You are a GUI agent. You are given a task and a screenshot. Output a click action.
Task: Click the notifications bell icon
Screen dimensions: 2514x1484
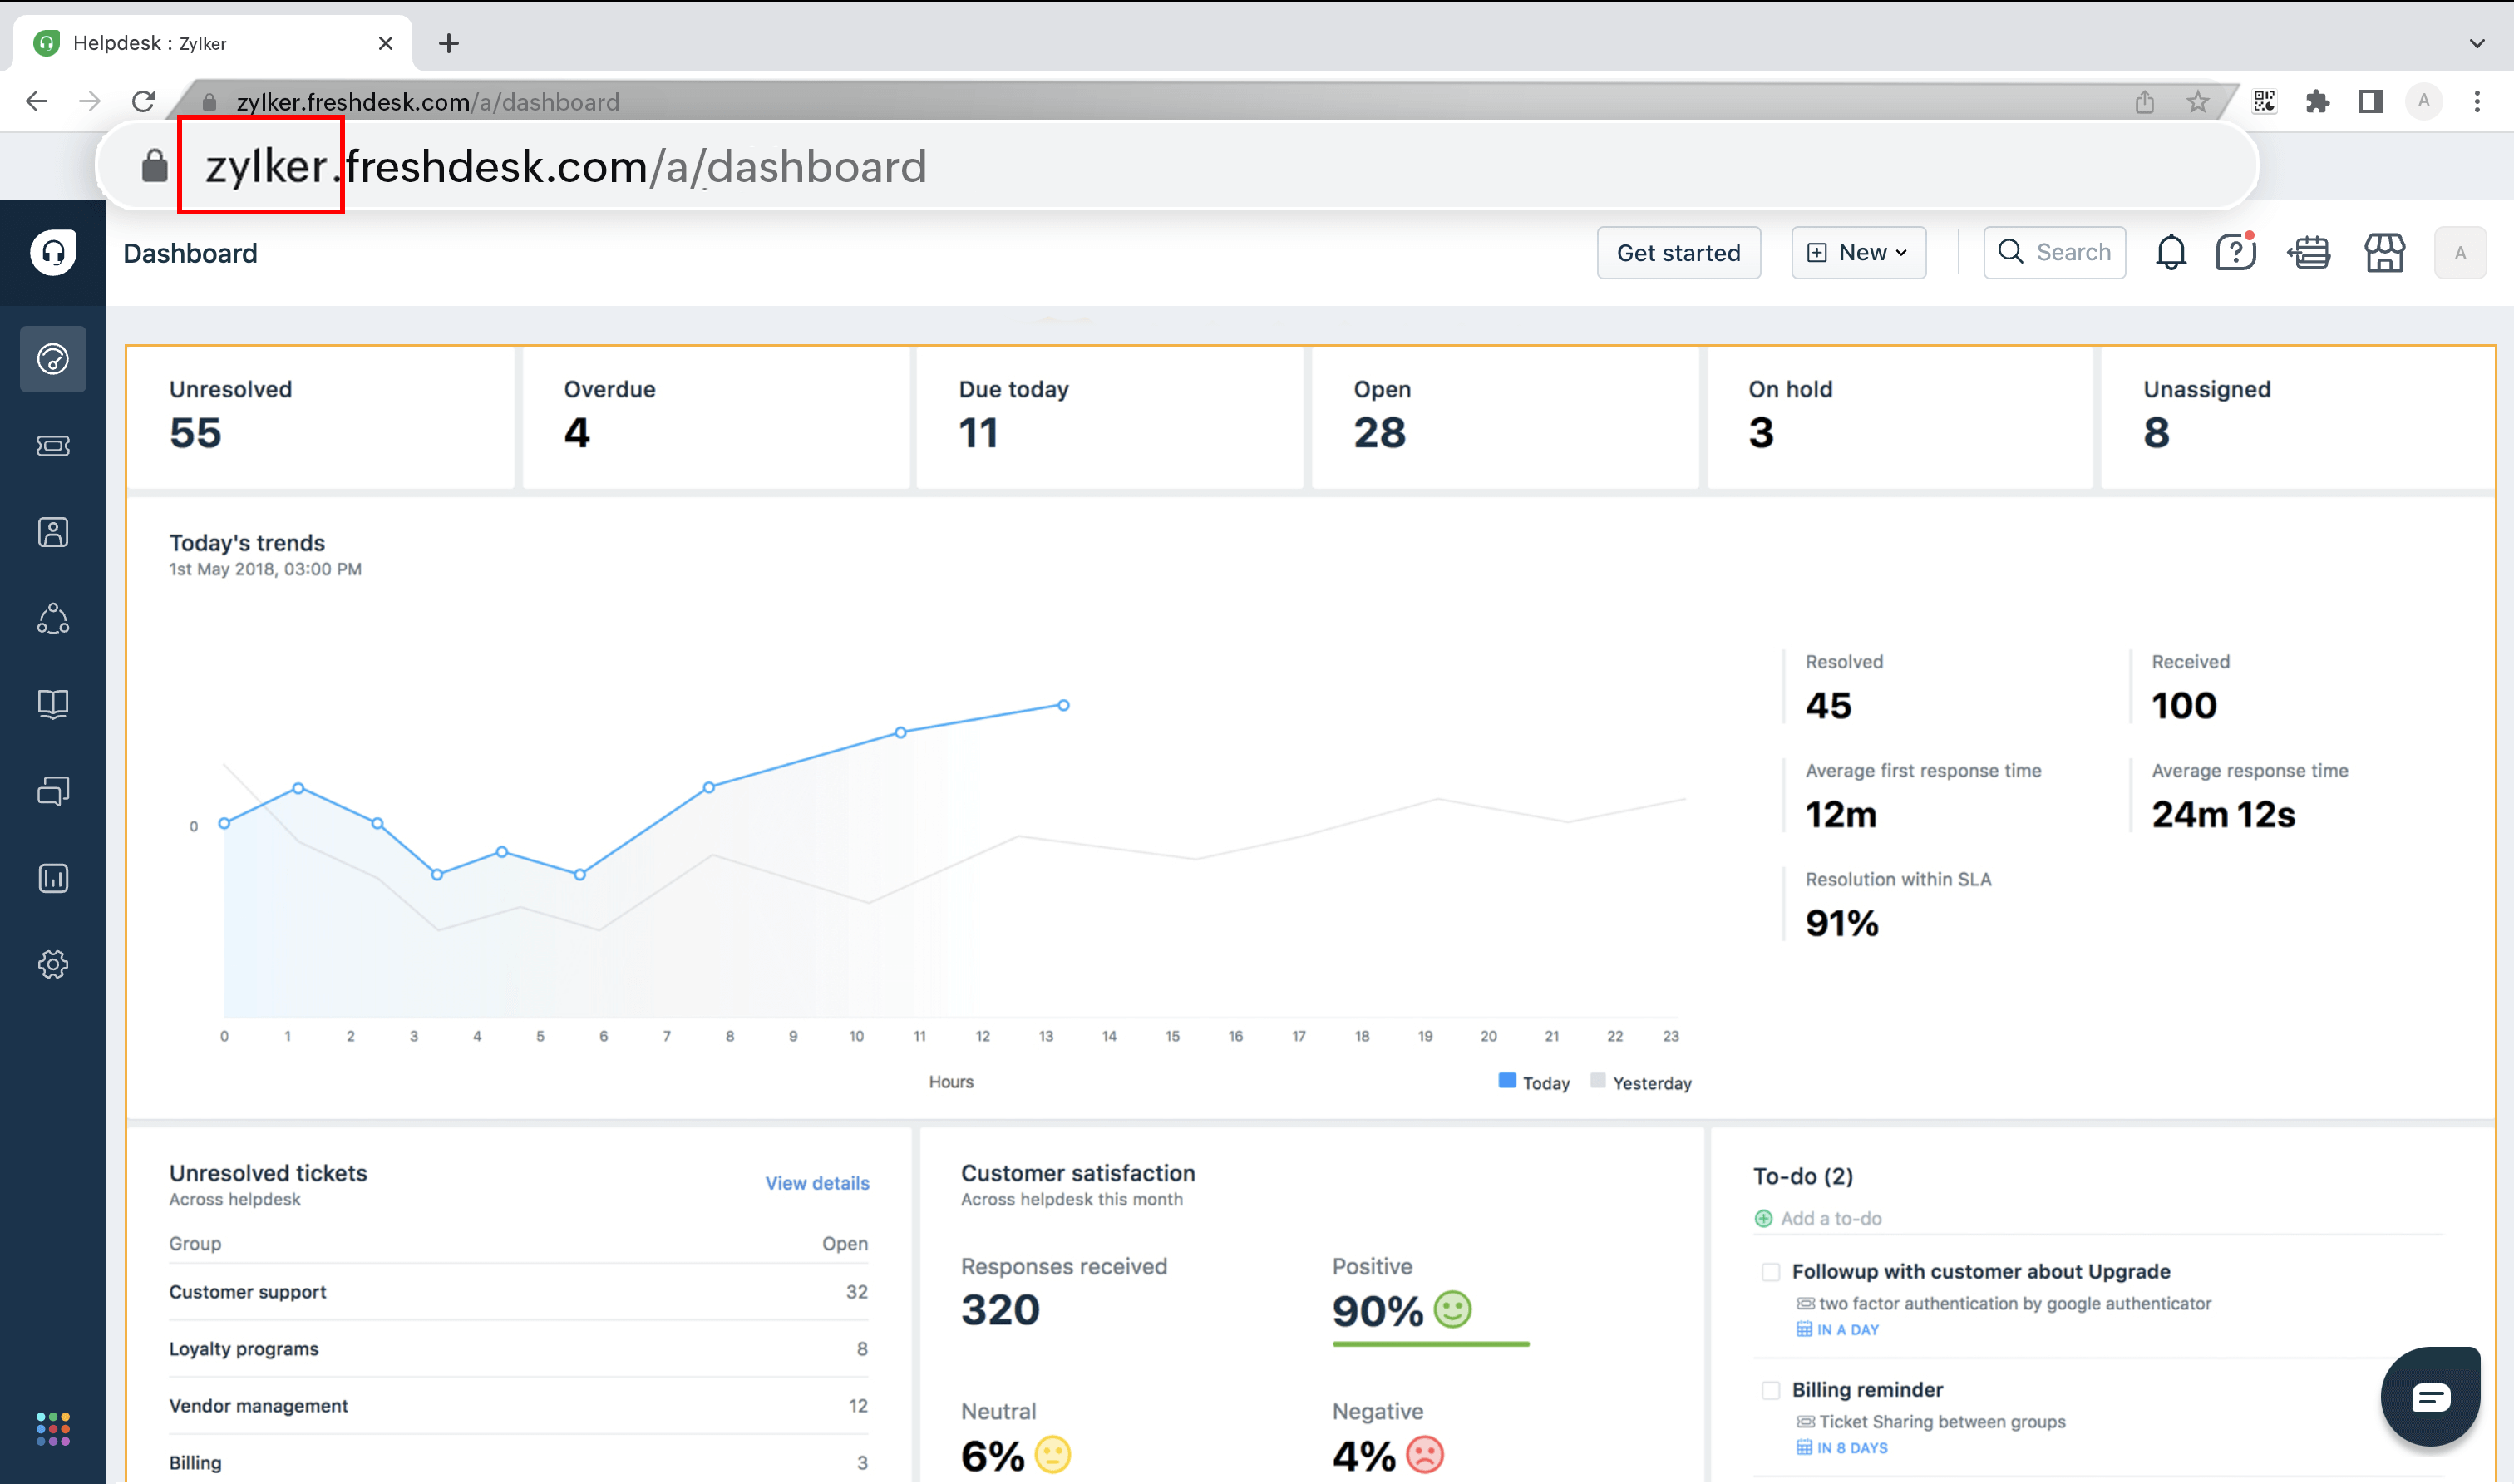coord(2170,253)
